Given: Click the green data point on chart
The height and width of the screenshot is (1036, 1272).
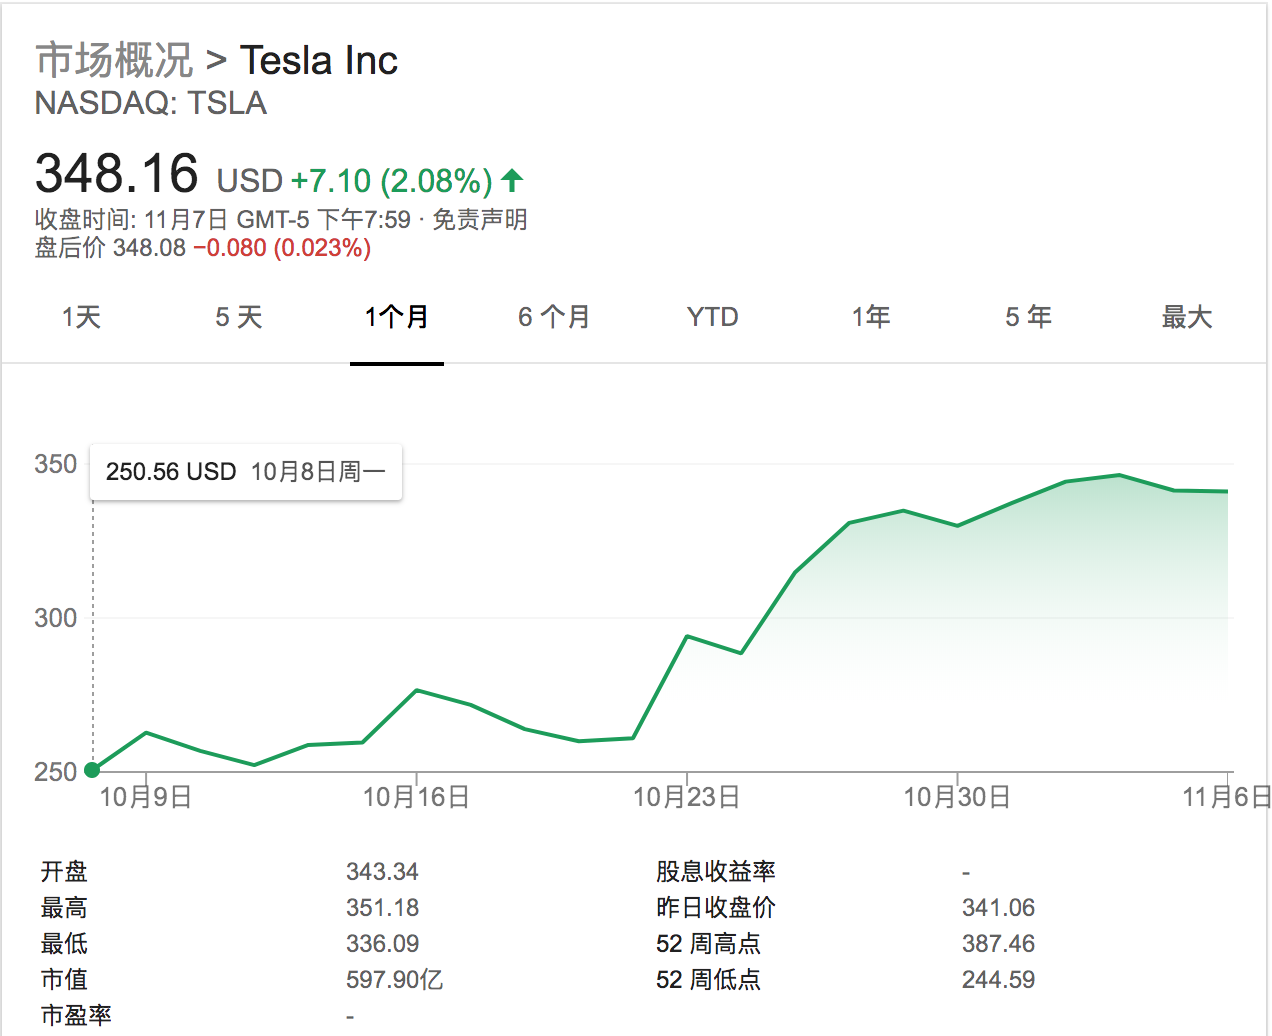Looking at the screenshot, I should (93, 770).
